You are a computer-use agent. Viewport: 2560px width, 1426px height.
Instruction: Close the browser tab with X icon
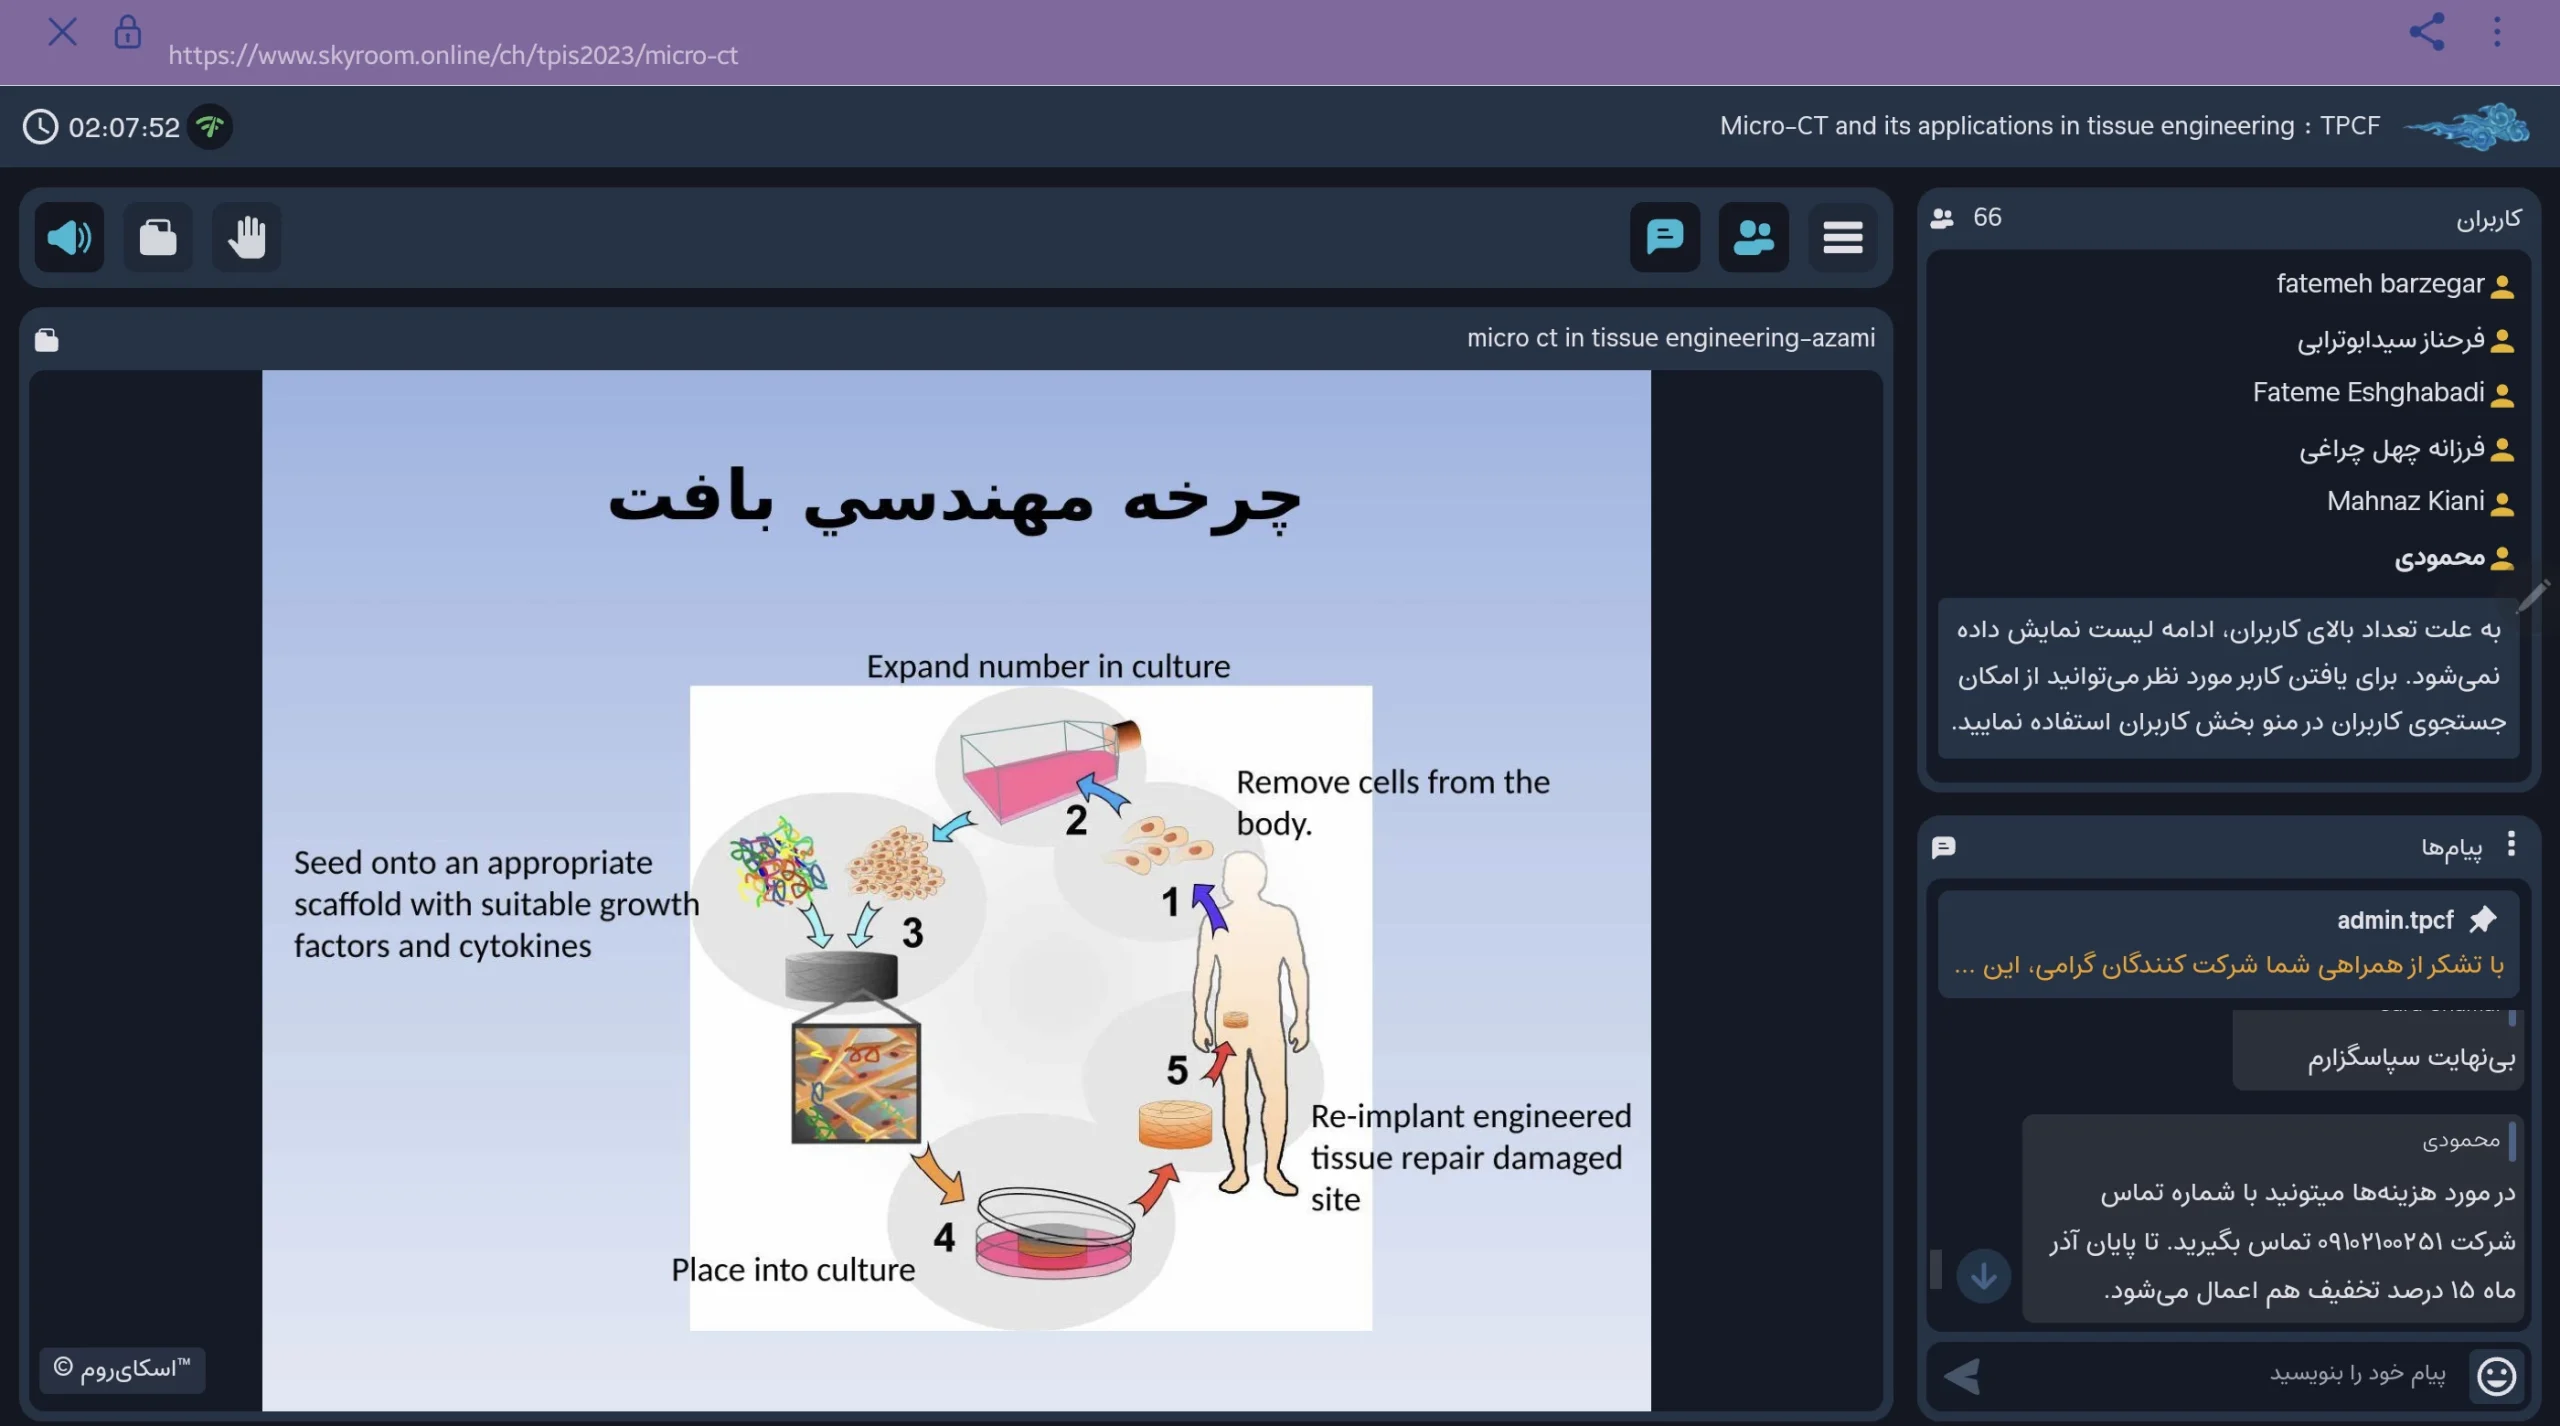(62, 32)
